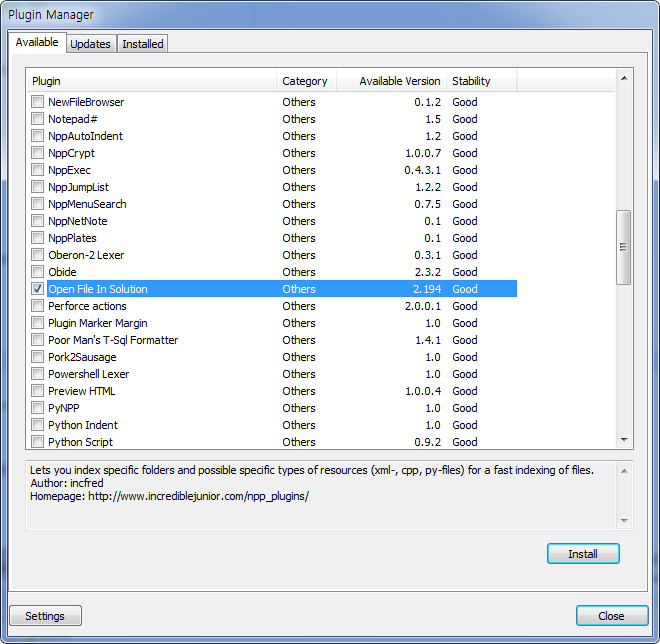Click description box scroll down arrow
The height and width of the screenshot is (644, 660).
(624, 521)
